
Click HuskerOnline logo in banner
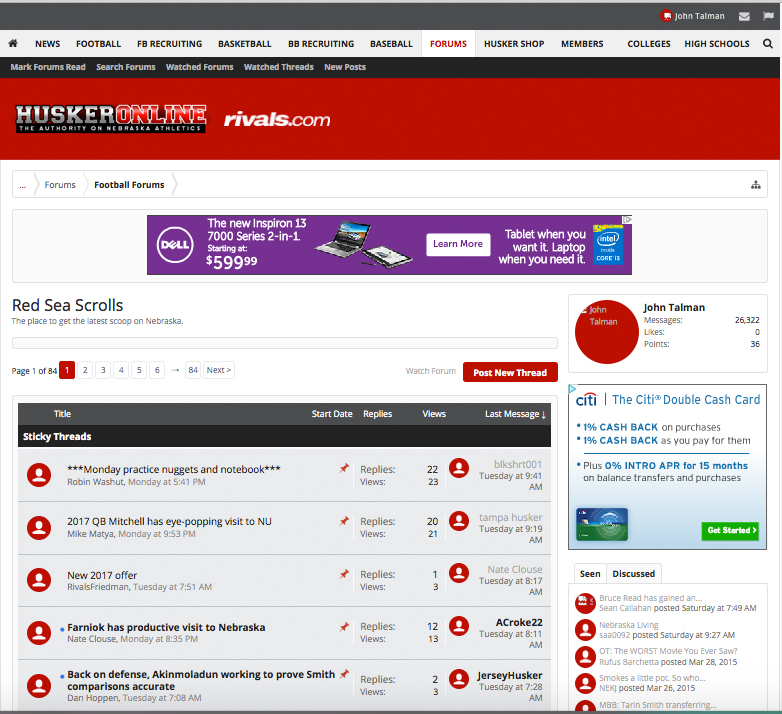[111, 119]
